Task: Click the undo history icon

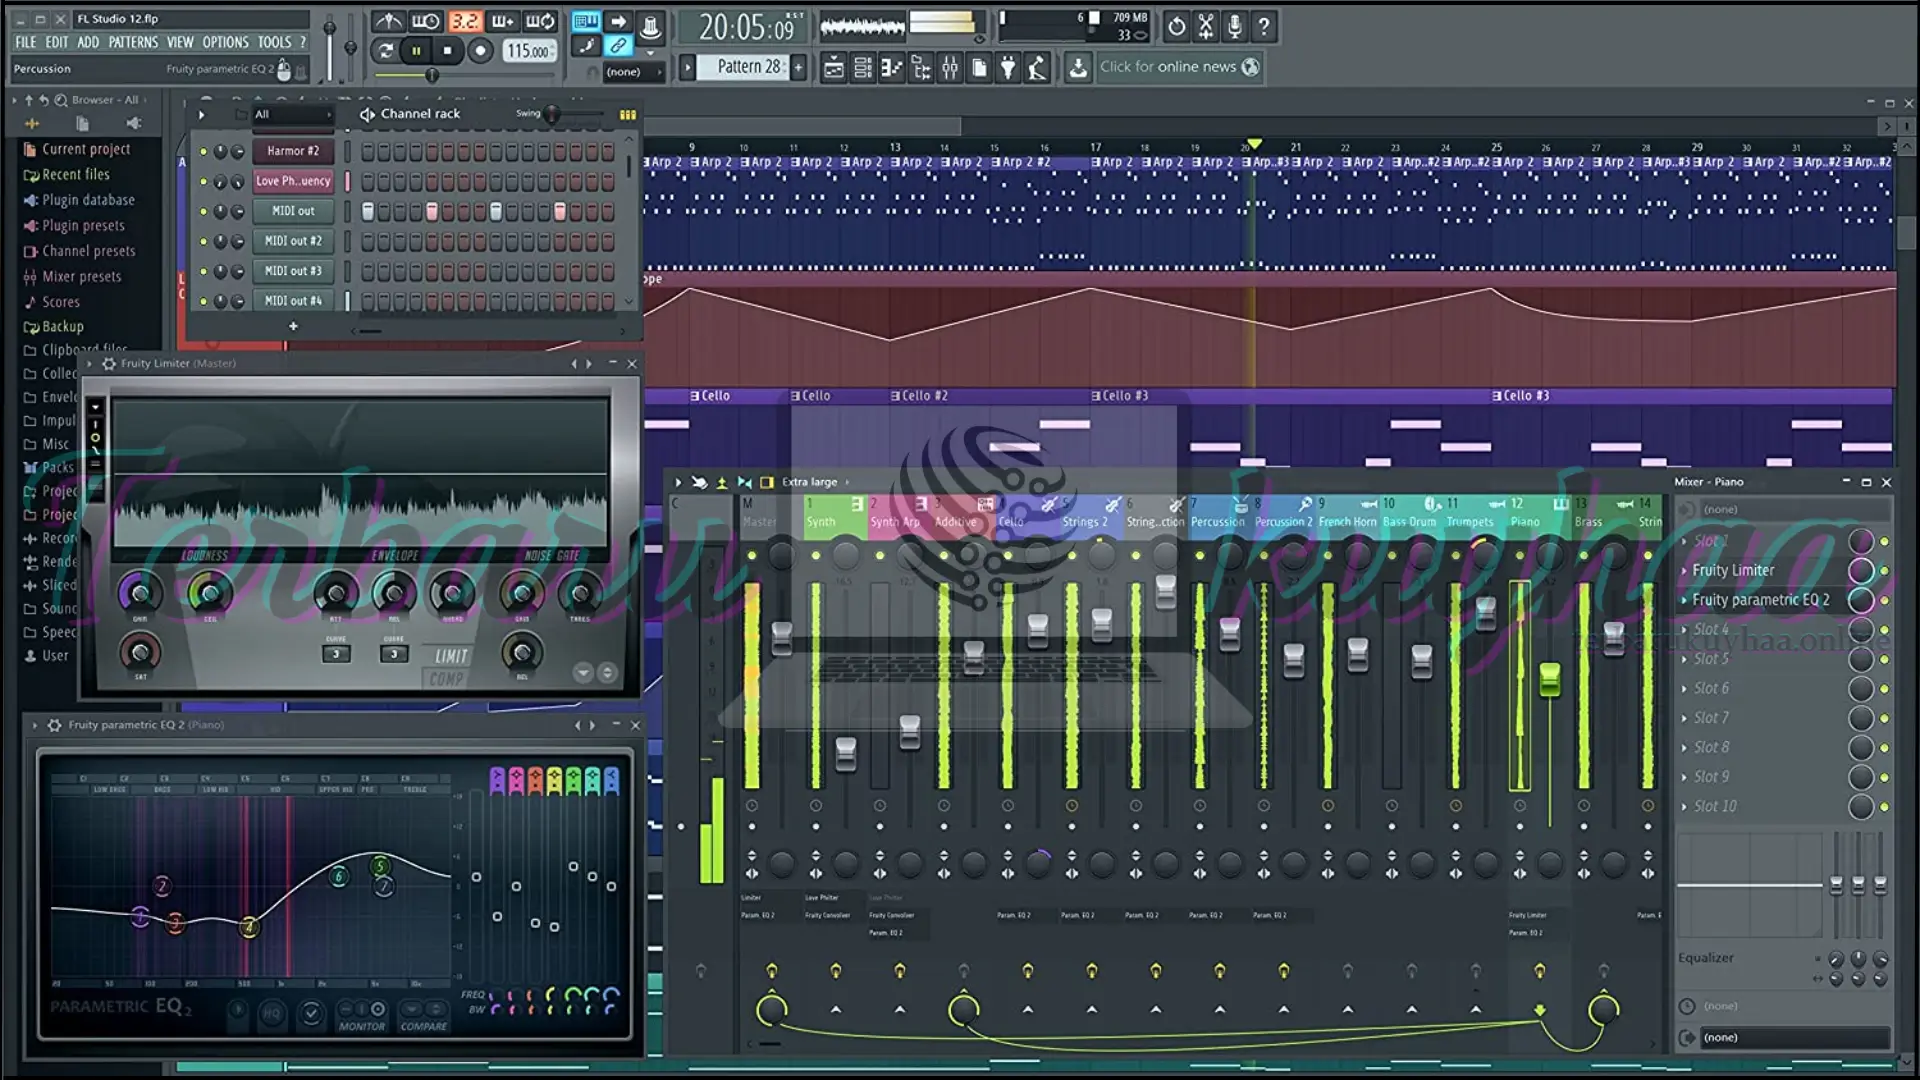Action: coord(1177,27)
